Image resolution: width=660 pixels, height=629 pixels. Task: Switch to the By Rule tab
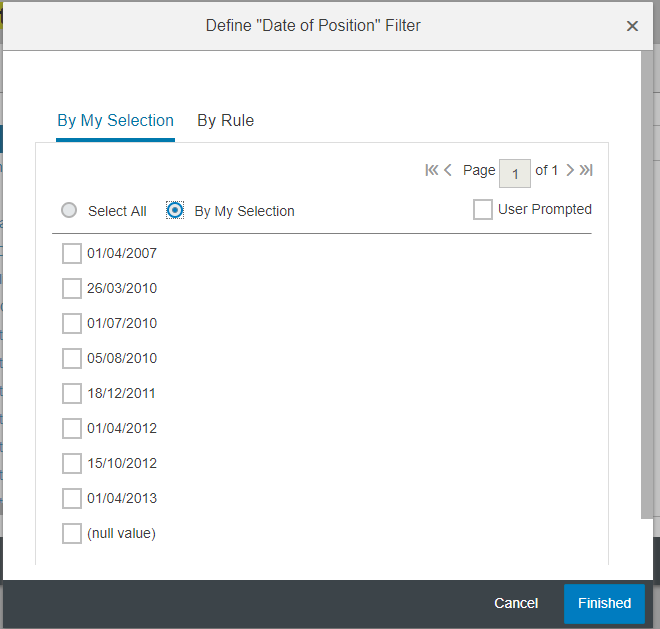[x=226, y=121]
